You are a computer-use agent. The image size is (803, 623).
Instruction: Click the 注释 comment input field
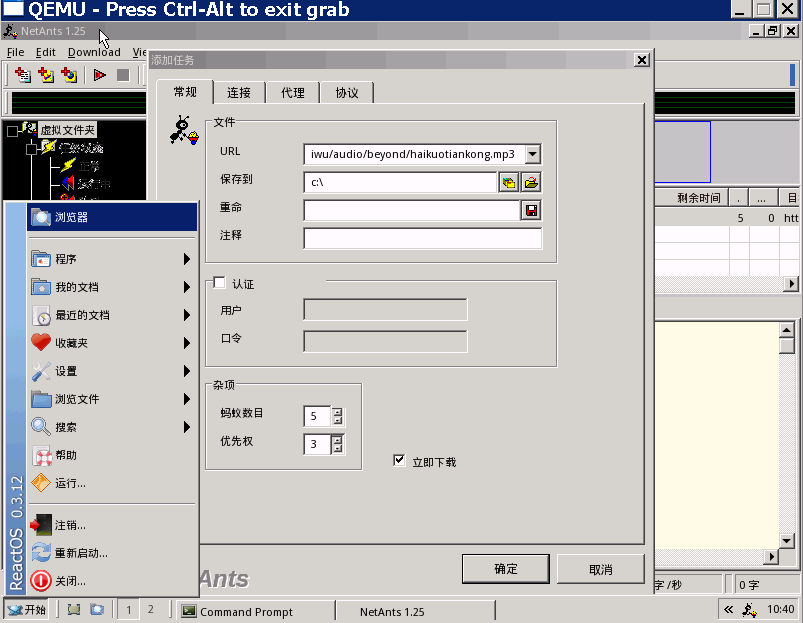coord(422,239)
